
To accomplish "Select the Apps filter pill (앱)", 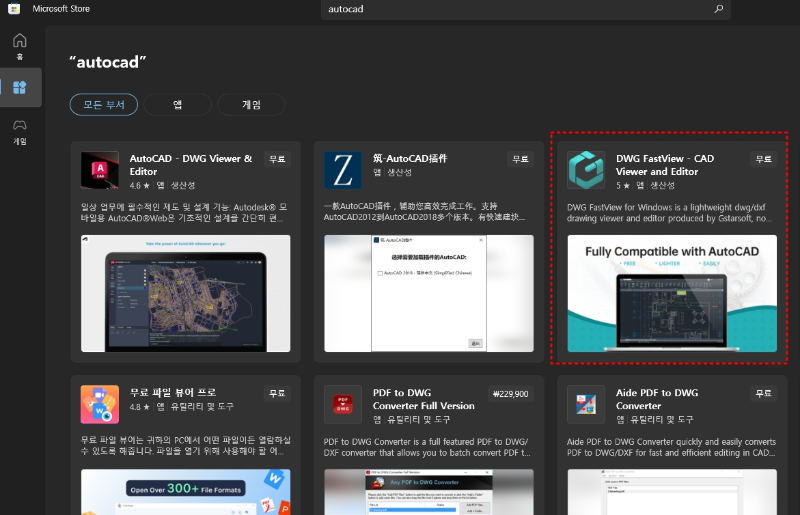I will [x=178, y=105].
